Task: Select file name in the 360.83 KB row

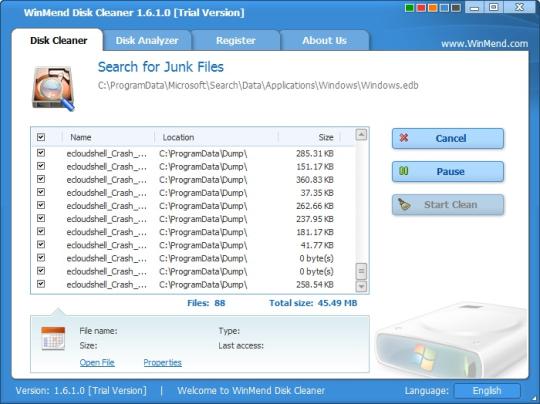Action: [107, 180]
